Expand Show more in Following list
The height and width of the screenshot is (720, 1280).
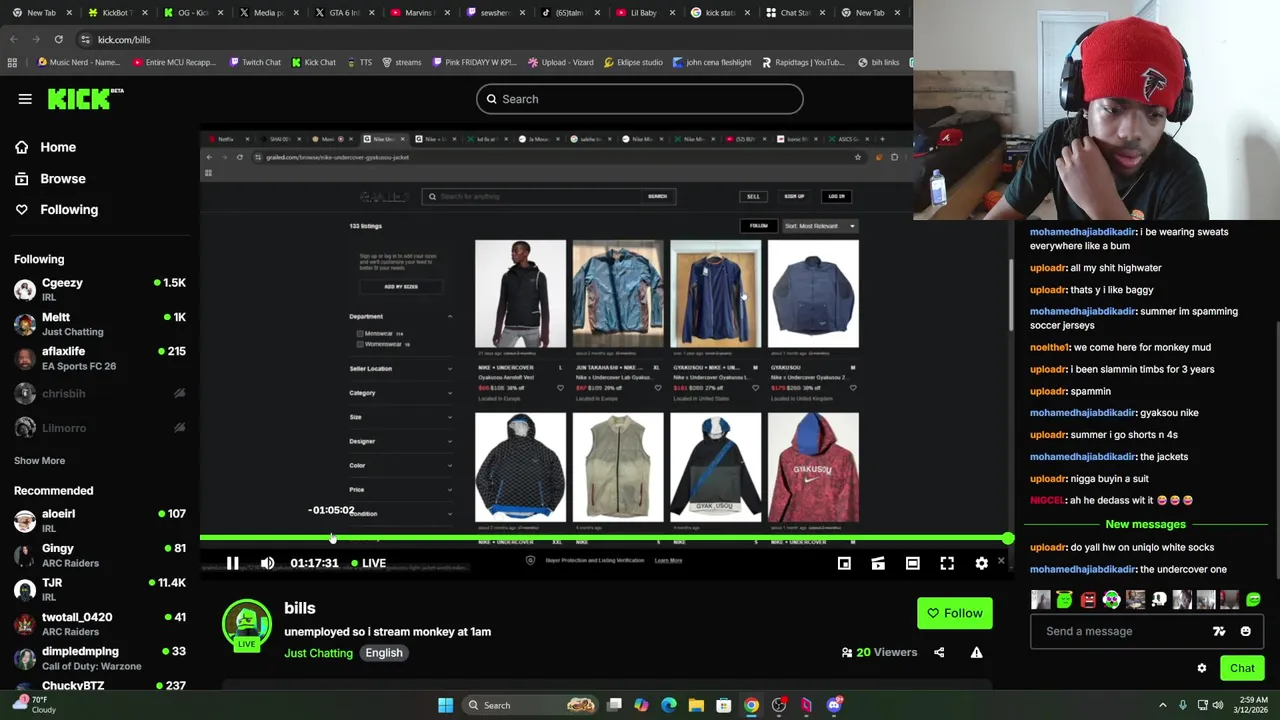click(39, 460)
